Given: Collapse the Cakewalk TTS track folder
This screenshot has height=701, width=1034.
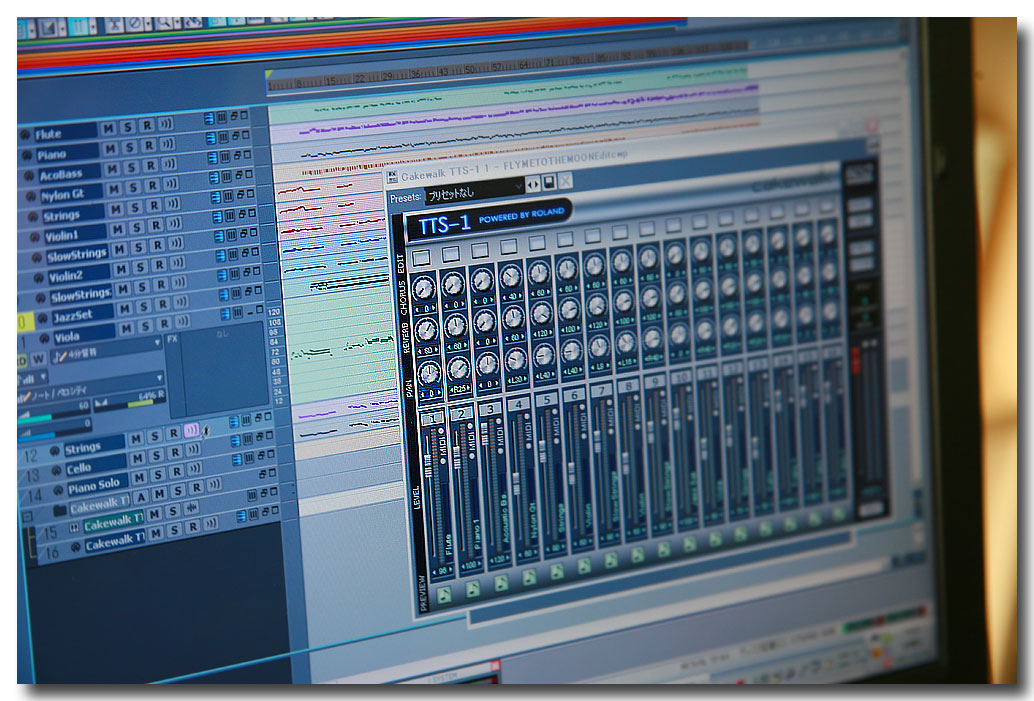Looking at the screenshot, I should pyautogui.click(x=28, y=516).
